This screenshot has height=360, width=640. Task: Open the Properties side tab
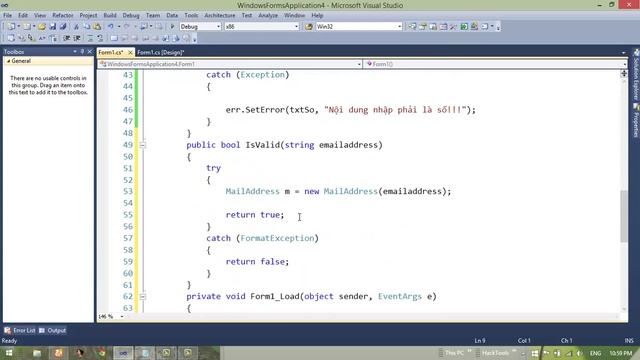pos(636,121)
